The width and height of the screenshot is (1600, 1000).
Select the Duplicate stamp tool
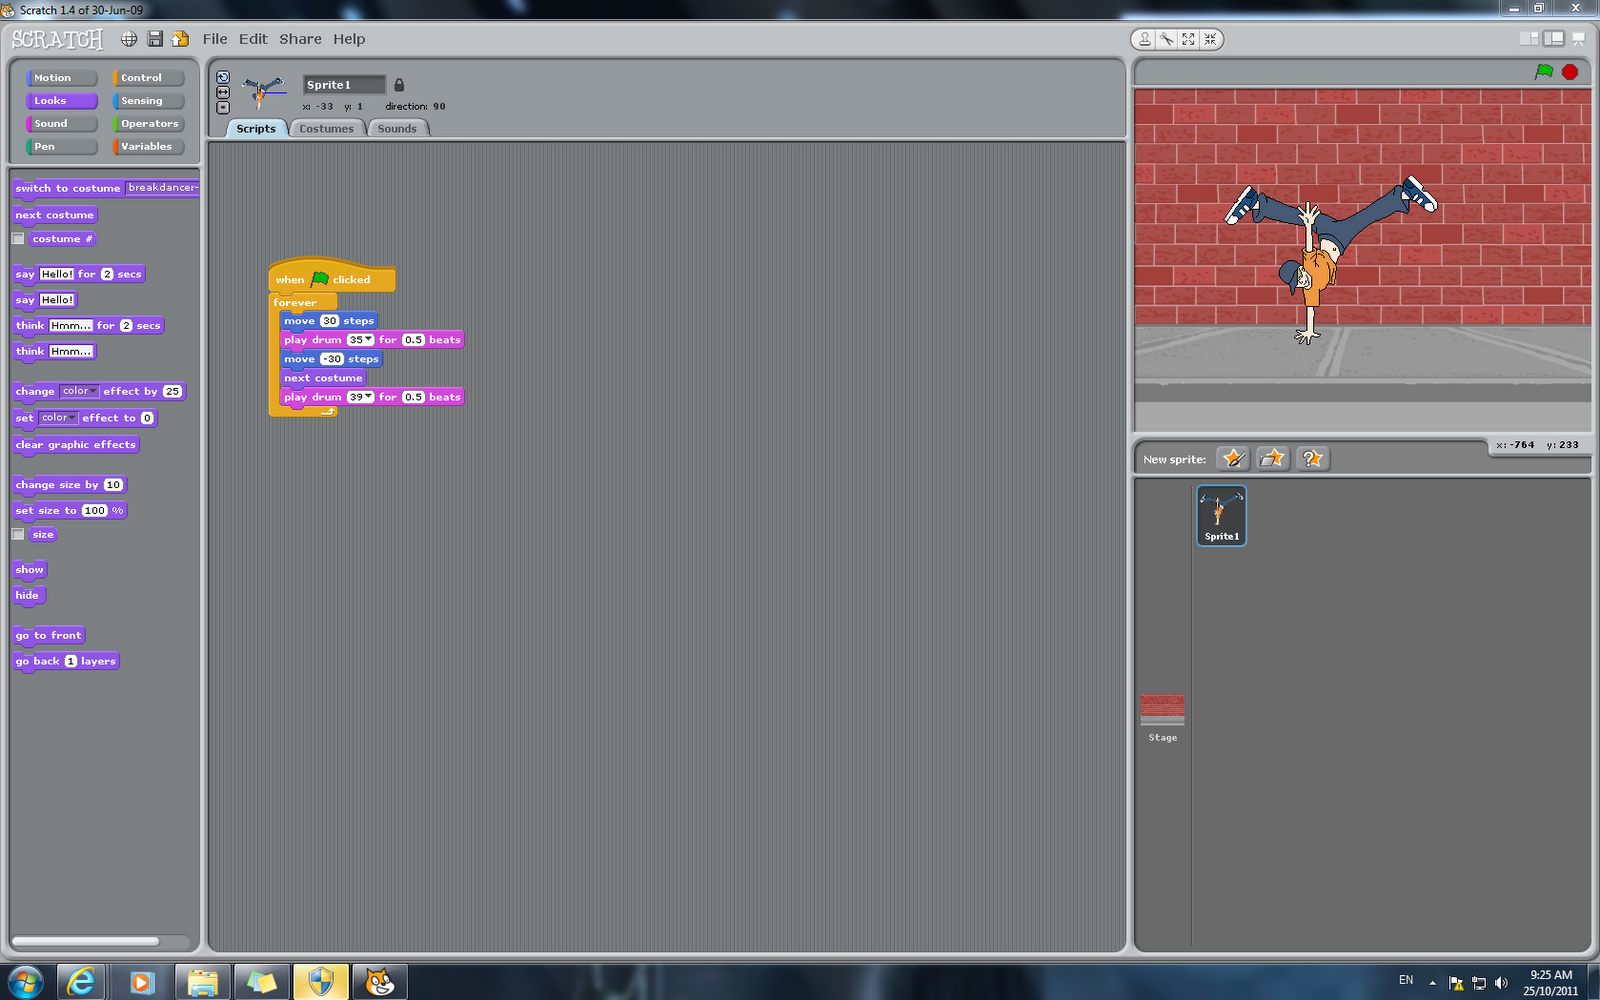point(1145,39)
